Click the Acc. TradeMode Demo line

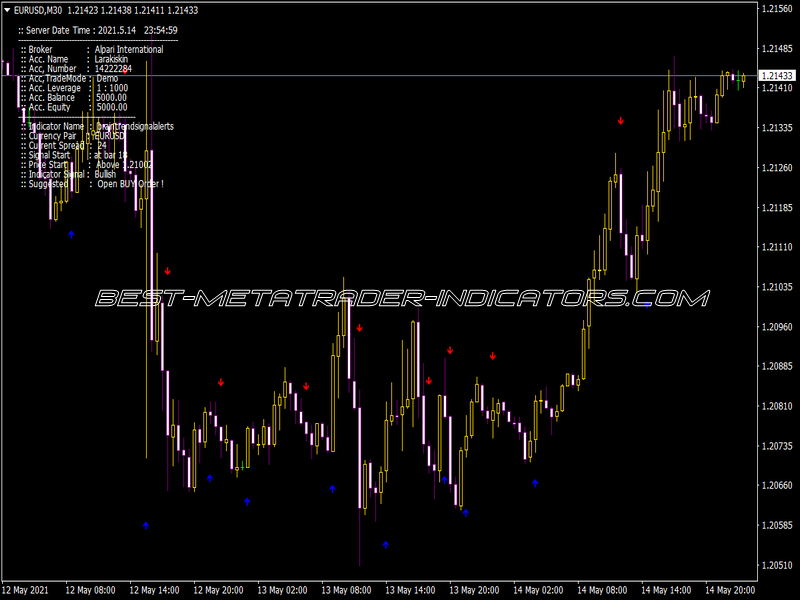point(69,79)
